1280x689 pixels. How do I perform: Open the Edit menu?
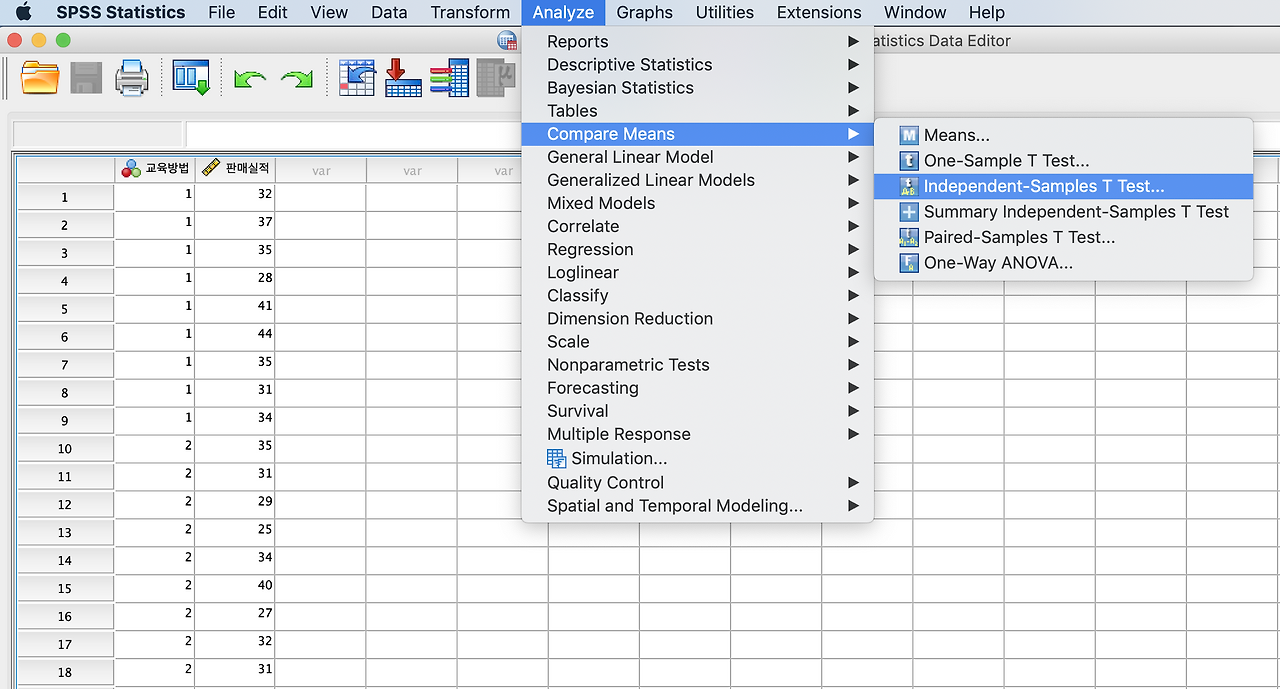pos(272,12)
